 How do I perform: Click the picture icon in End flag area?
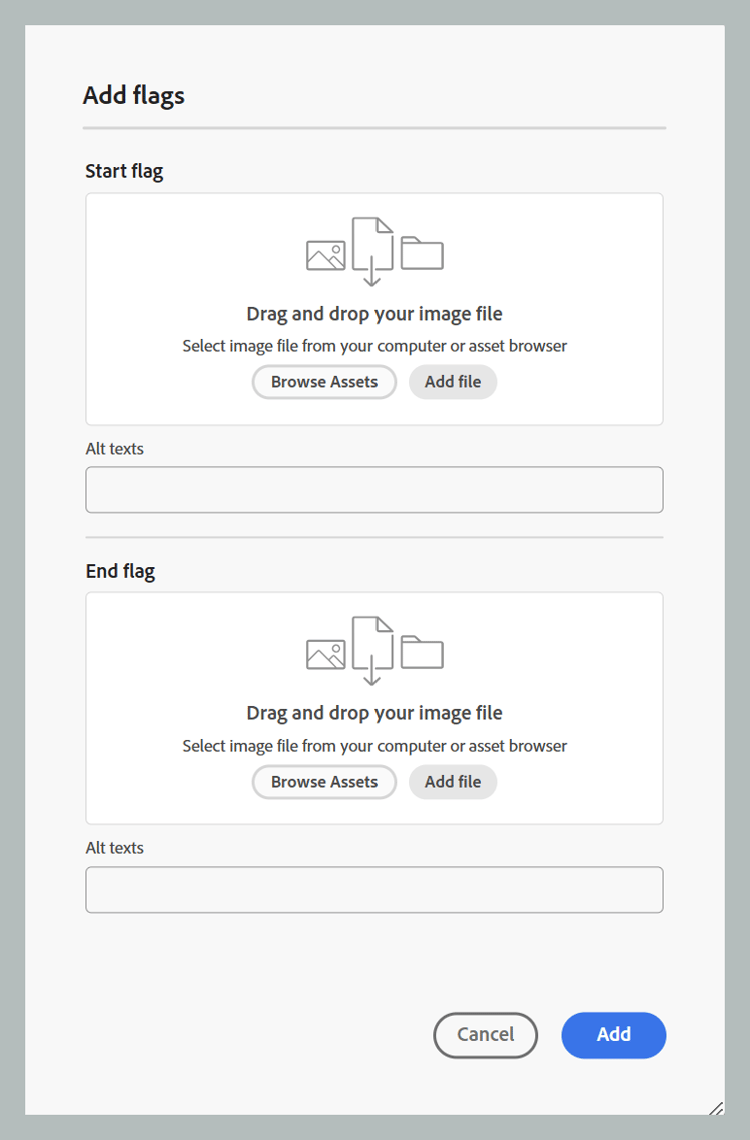pyautogui.click(x=326, y=654)
